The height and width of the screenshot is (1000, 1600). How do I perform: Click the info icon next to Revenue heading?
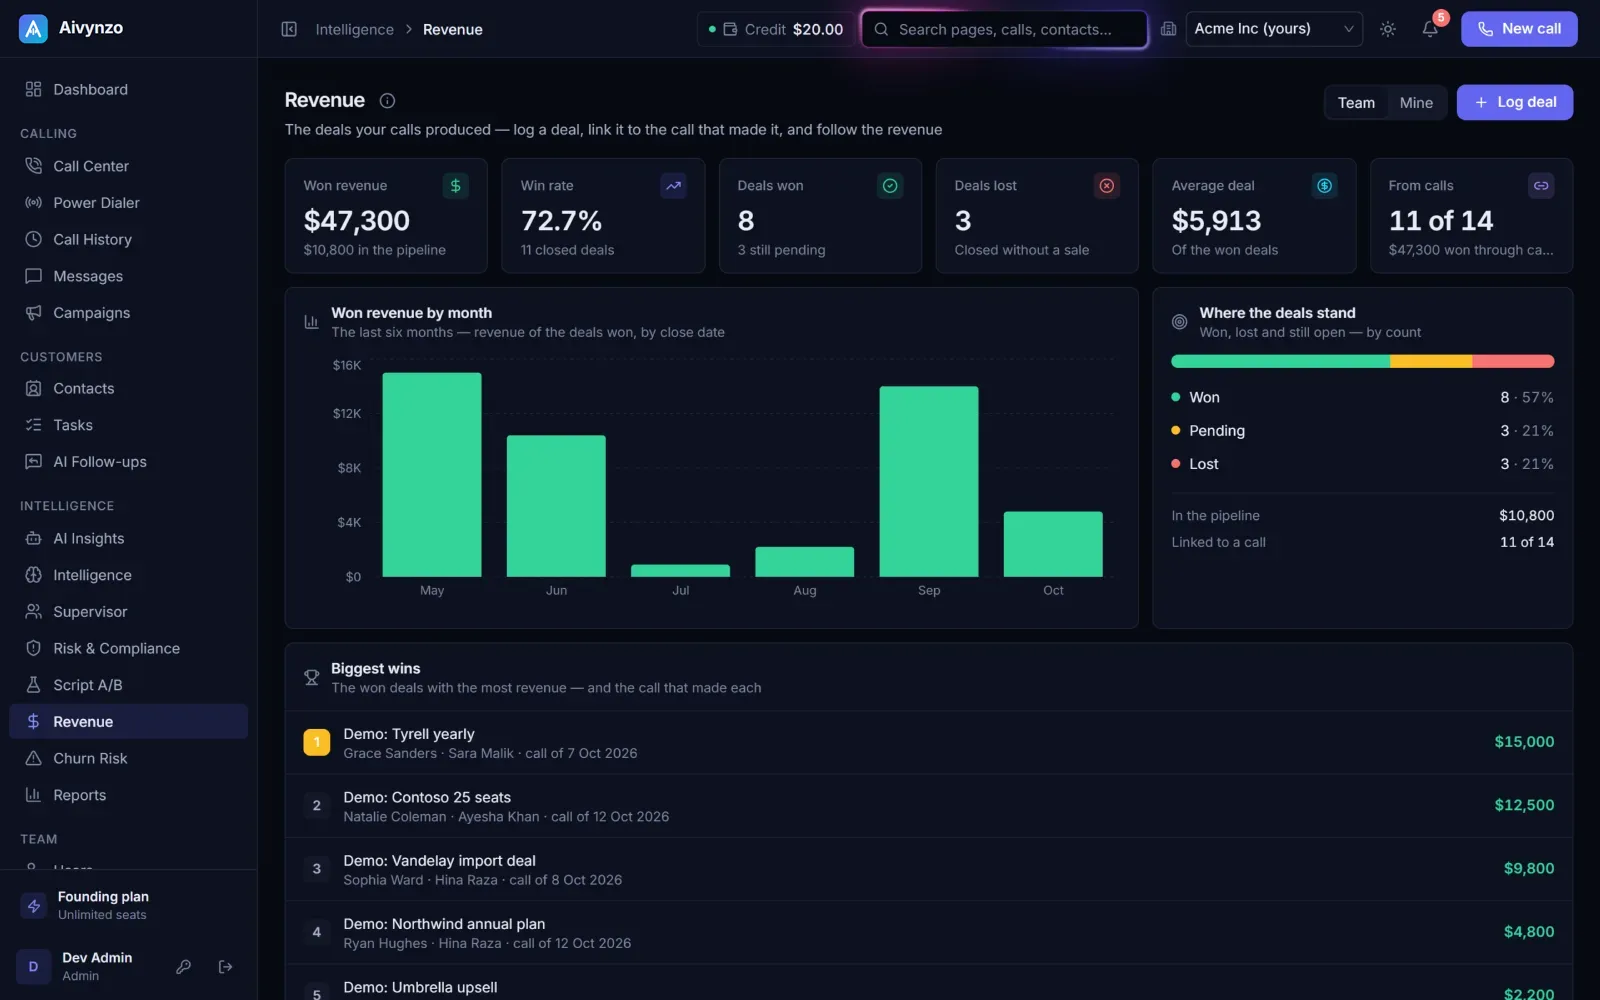tap(388, 101)
